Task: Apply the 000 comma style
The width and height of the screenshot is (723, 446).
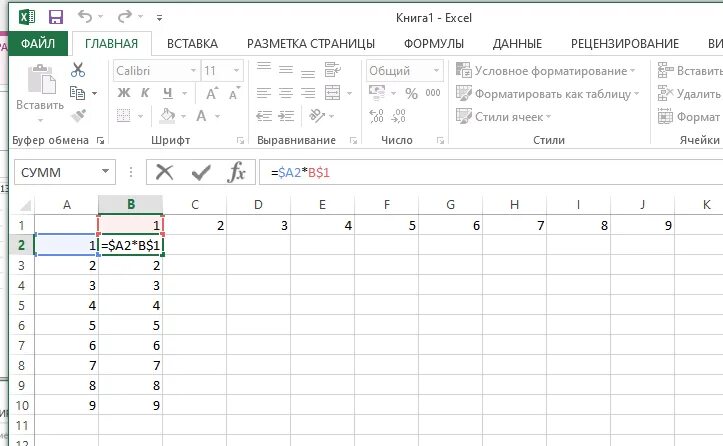Action: click(433, 93)
